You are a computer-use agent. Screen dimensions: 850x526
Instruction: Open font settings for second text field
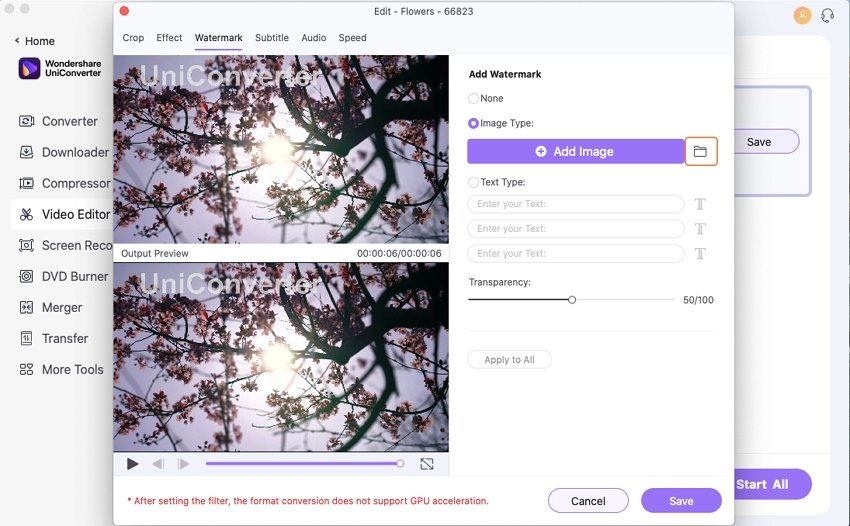coord(700,229)
